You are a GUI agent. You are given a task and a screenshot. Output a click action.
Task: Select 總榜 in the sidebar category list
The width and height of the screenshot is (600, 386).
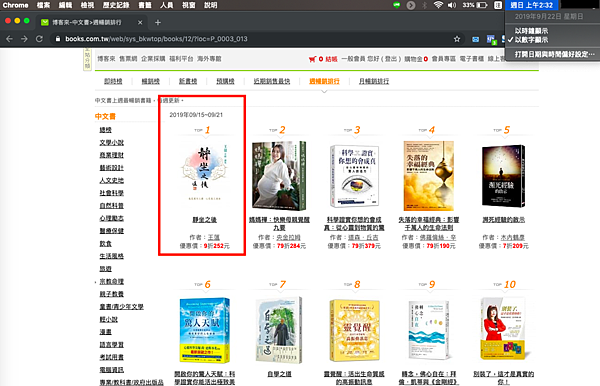106,130
